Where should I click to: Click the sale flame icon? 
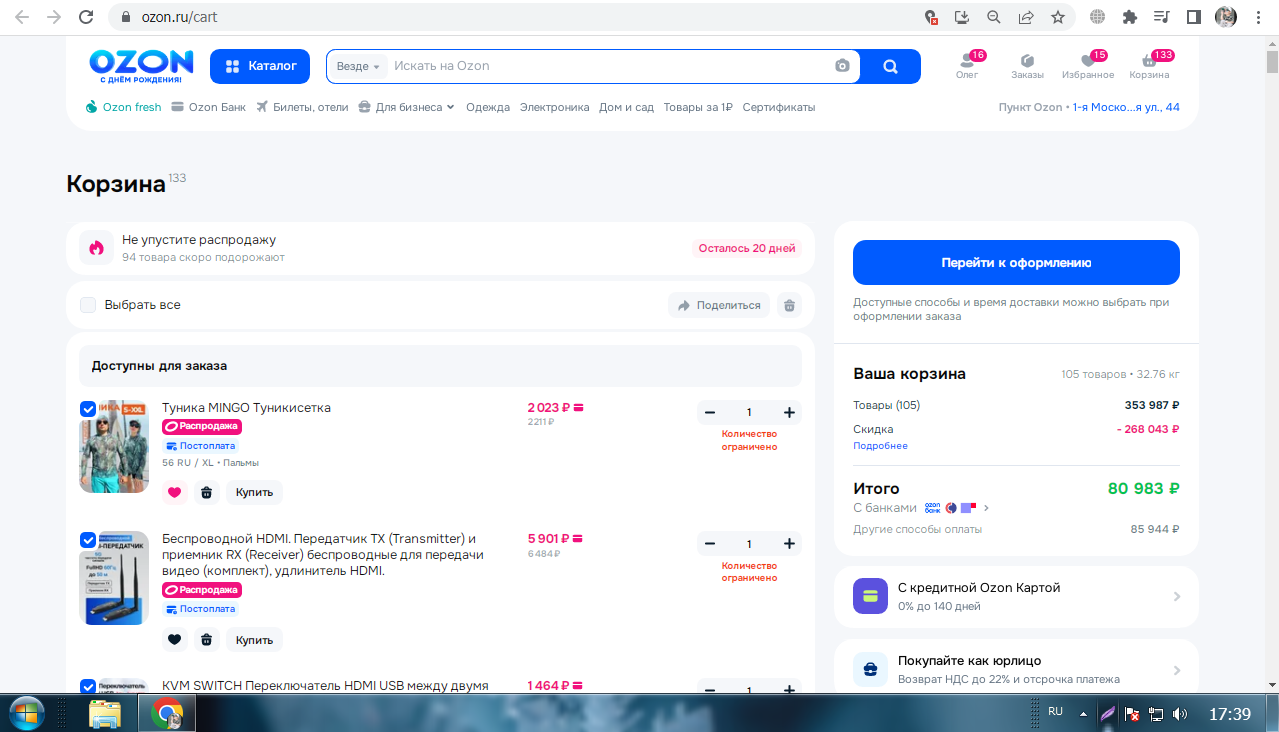pos(97,248)
